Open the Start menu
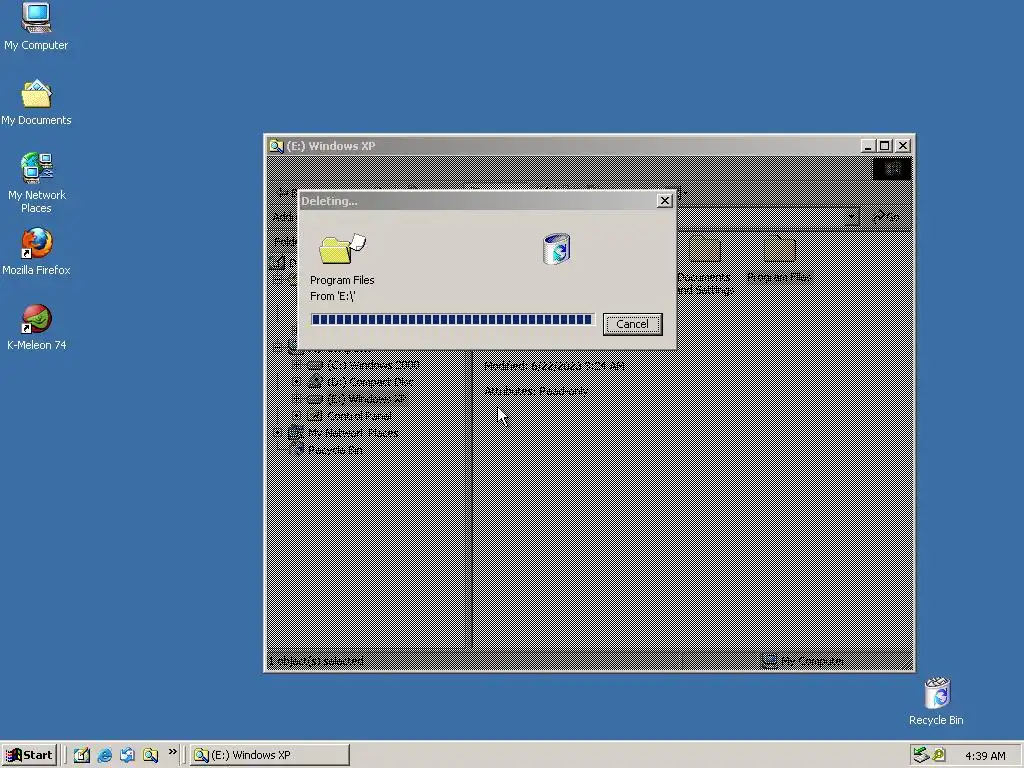Viewport: 1024px width, 768px height. (29, 755)
